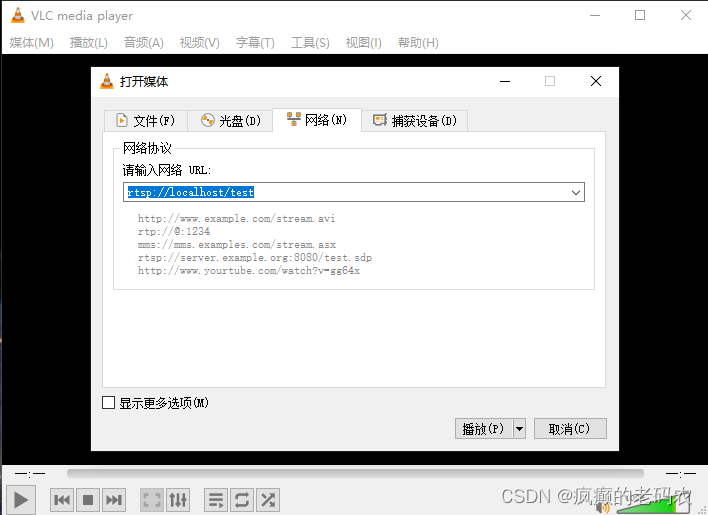The image size is (708, 515).
Task: Open the 帮助(H) menu
Action: (418, 43)
